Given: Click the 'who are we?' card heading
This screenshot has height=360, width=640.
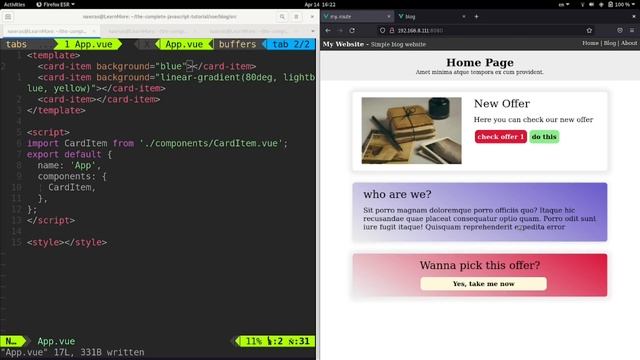Looking at the screenshot, I should coord(397,194).
